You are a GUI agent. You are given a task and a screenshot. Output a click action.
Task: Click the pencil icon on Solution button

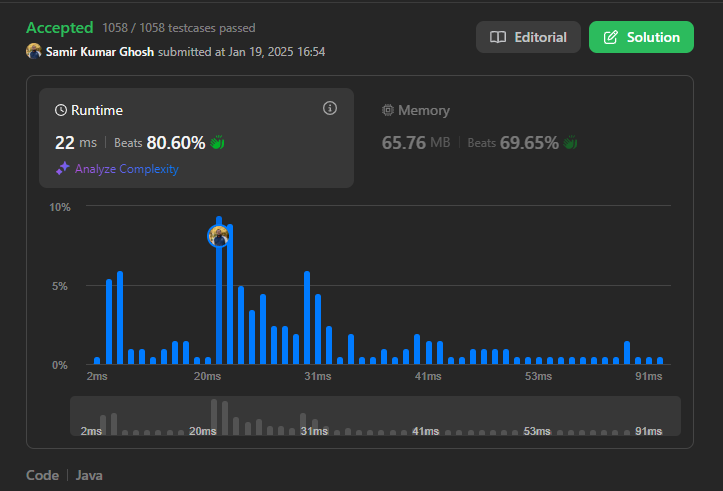(x=610, y=38)
